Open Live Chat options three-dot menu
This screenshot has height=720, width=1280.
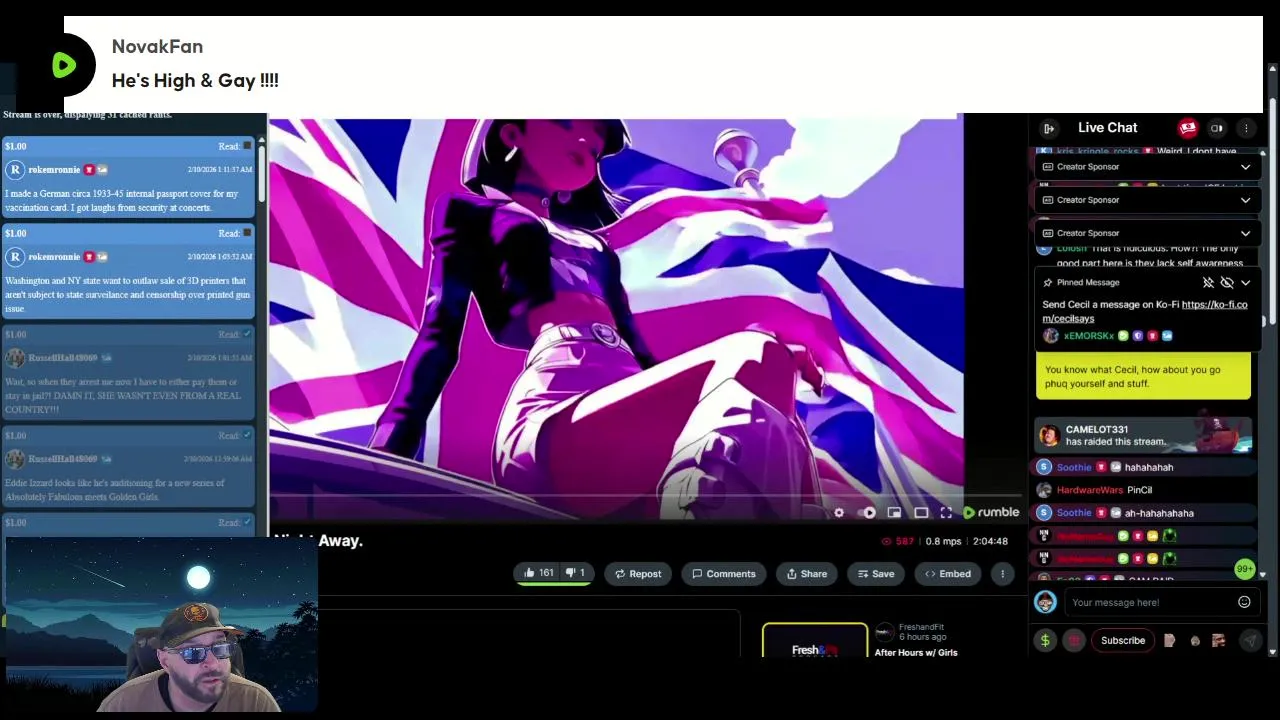pos(1246,128)
